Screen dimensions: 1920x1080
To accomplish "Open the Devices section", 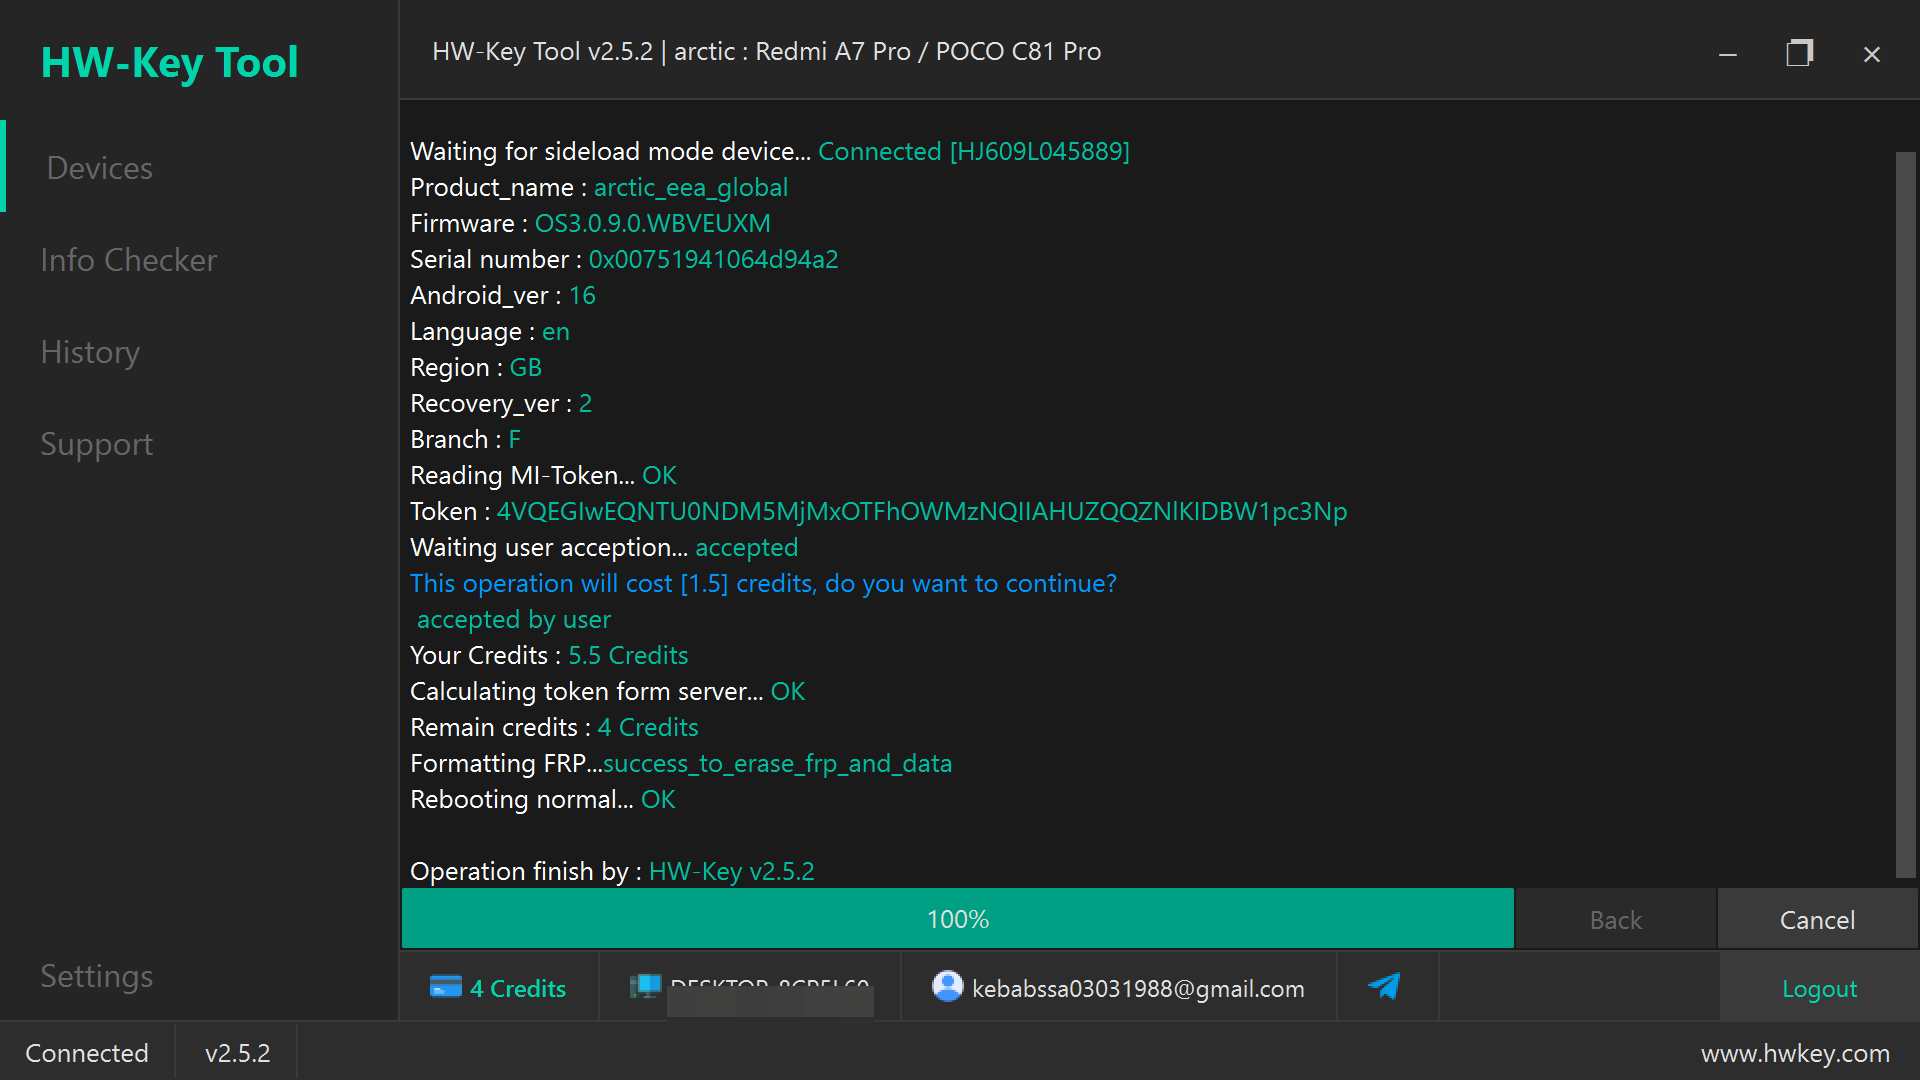I will point(100,168).
